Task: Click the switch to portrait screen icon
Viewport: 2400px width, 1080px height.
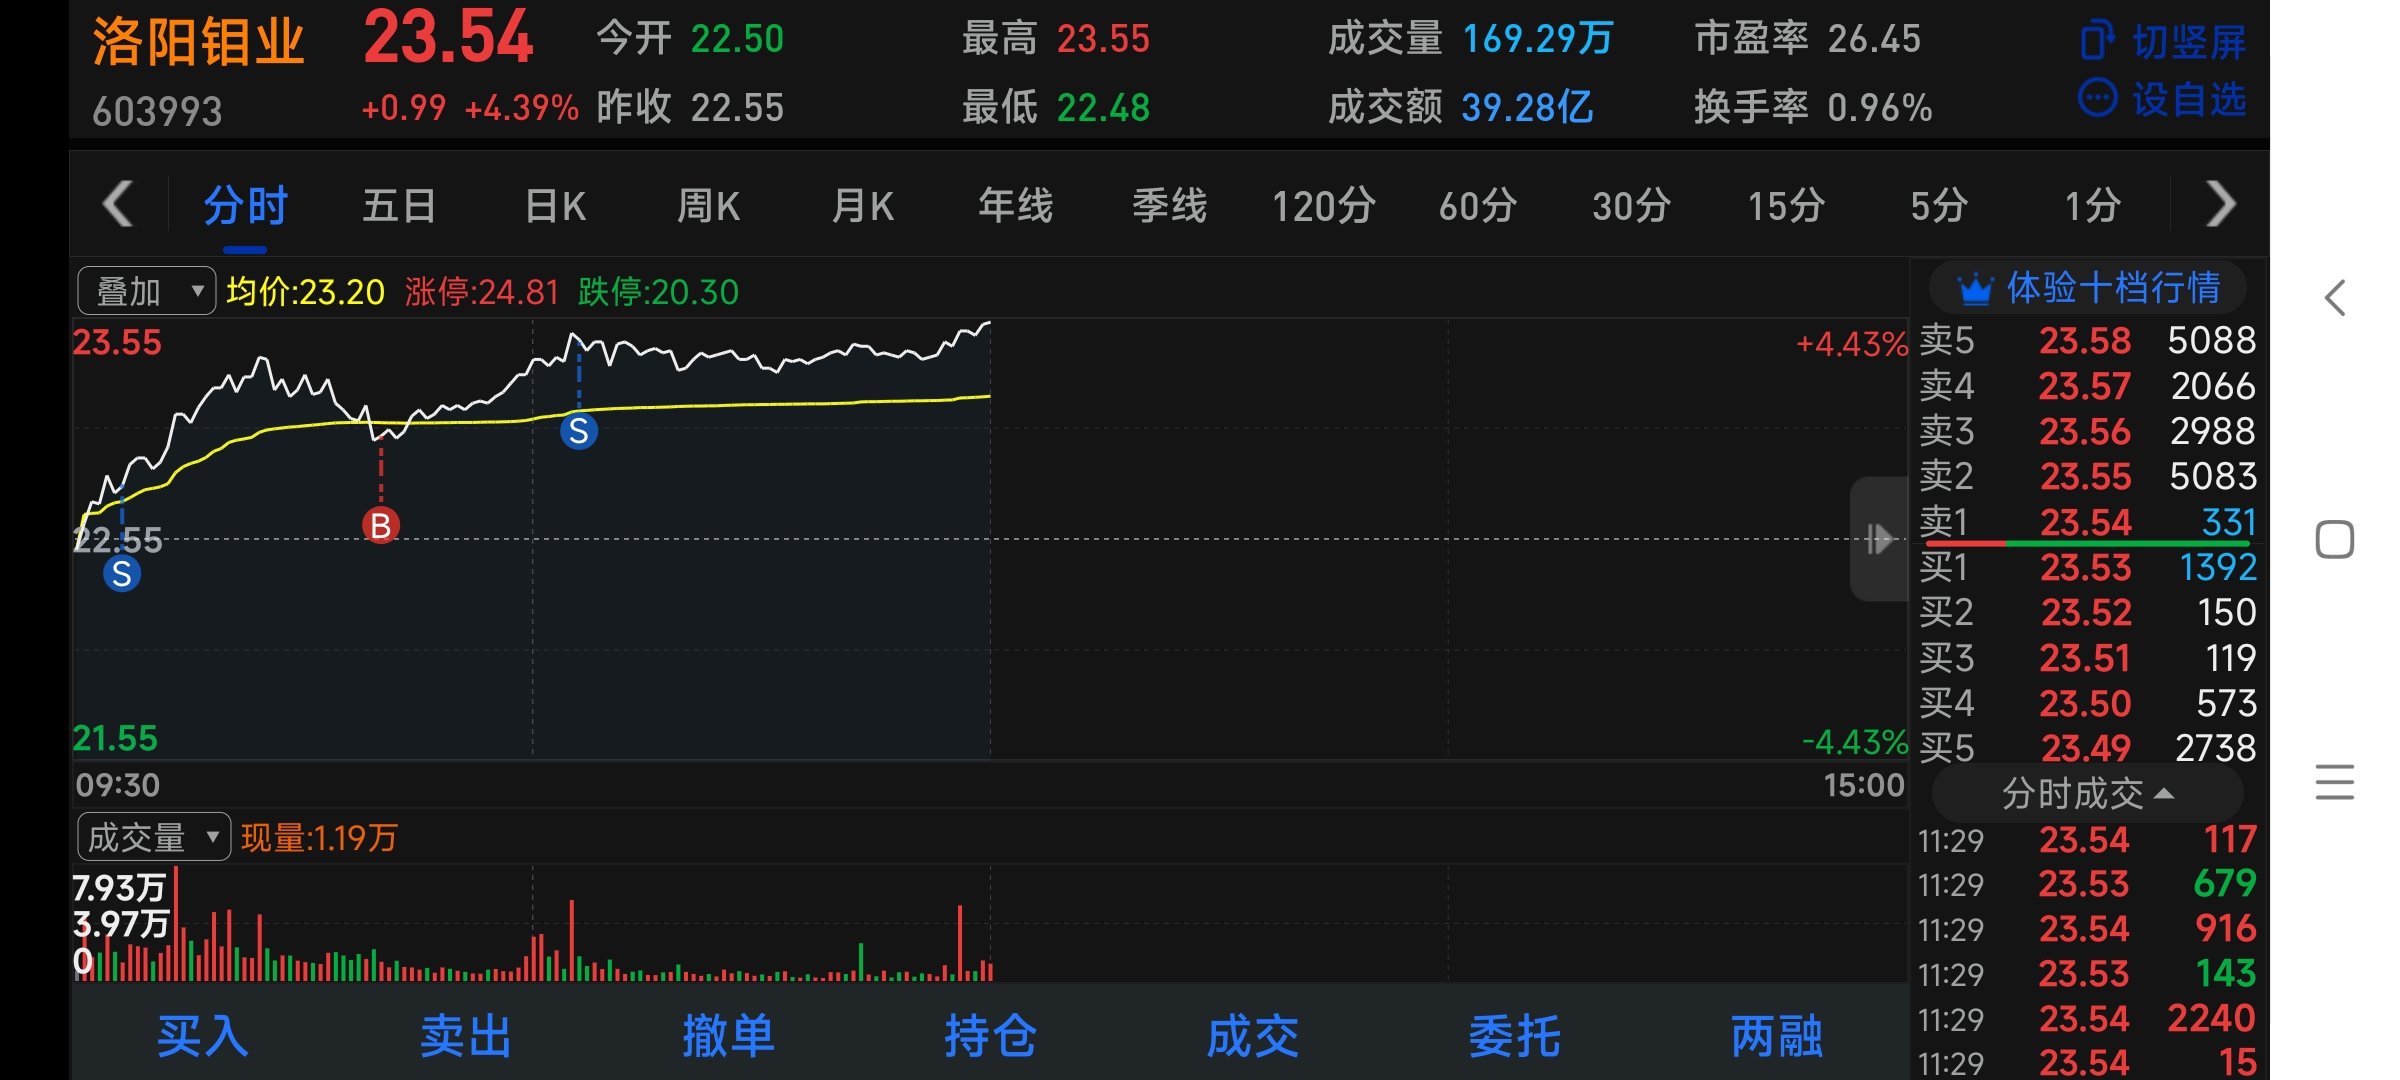Action: [x=2097, y=41]
